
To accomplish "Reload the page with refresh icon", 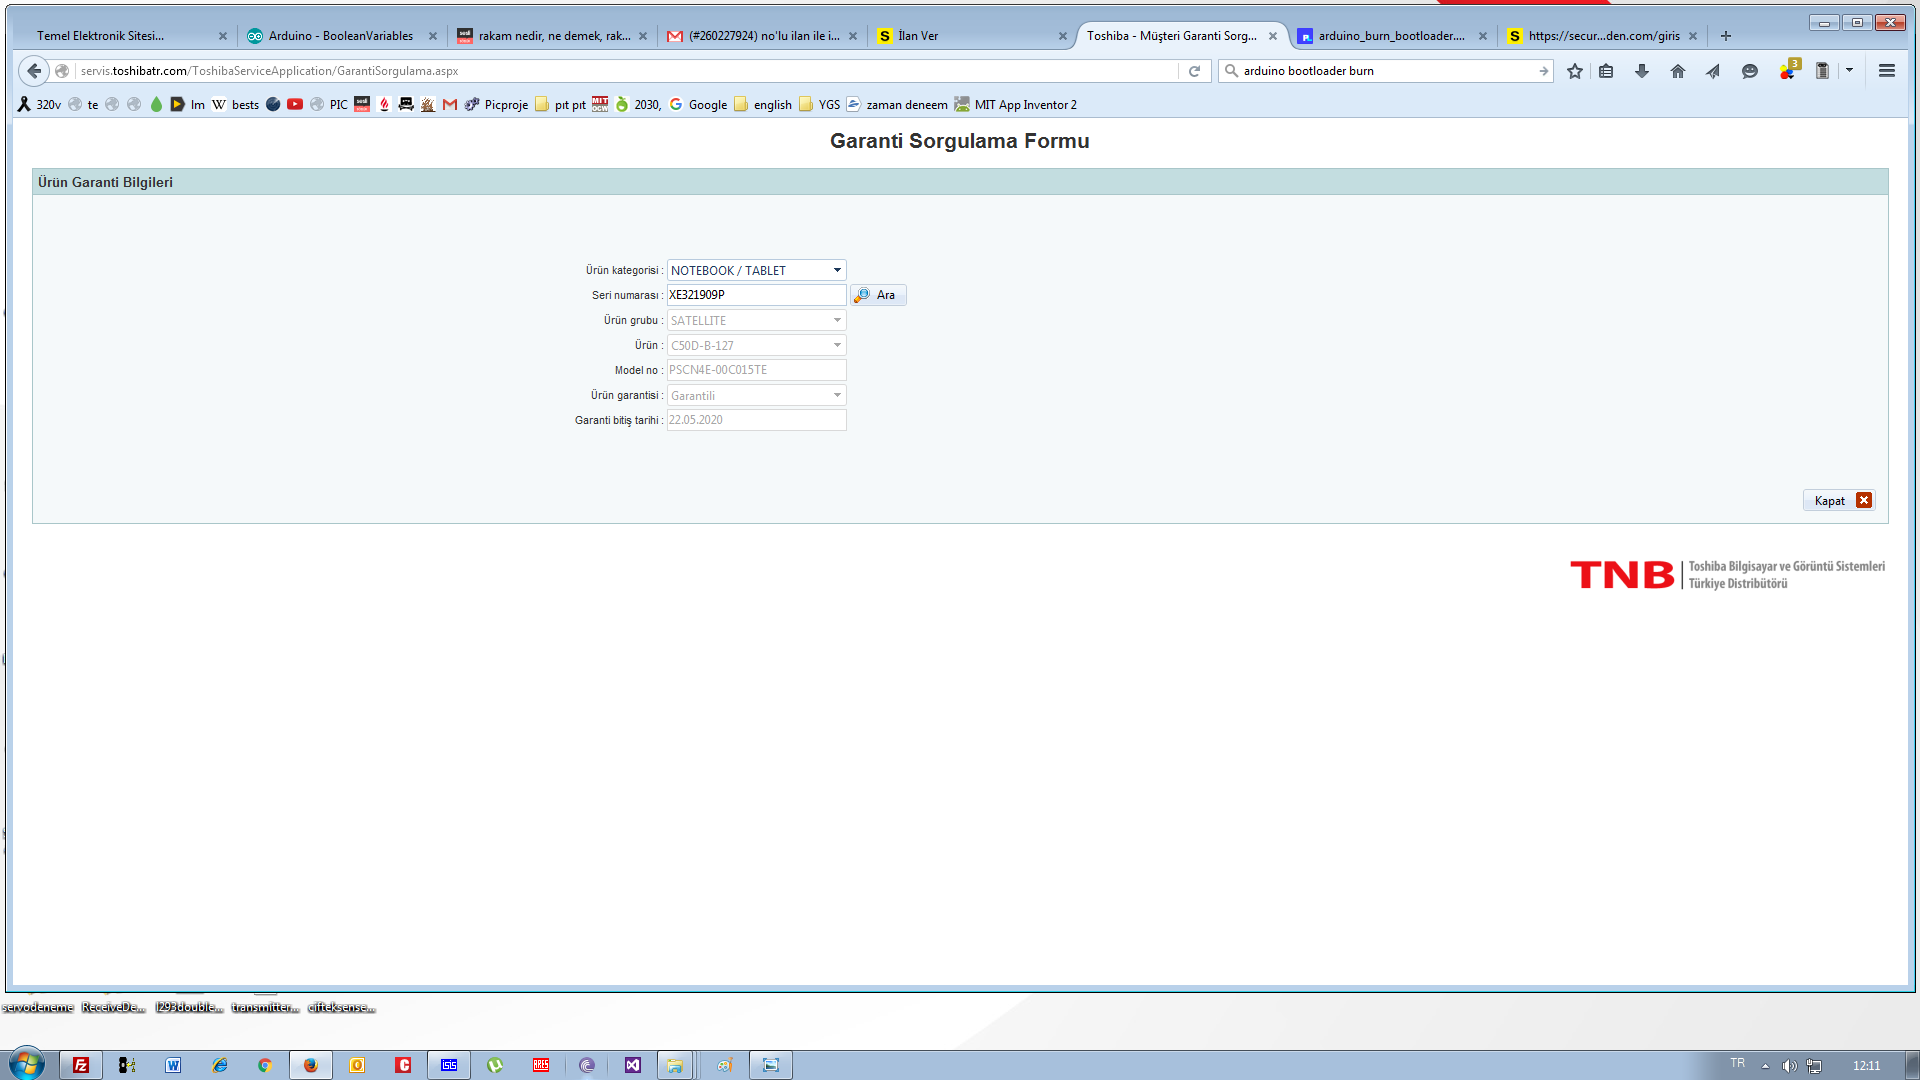I will click(x=1194, y=71).
